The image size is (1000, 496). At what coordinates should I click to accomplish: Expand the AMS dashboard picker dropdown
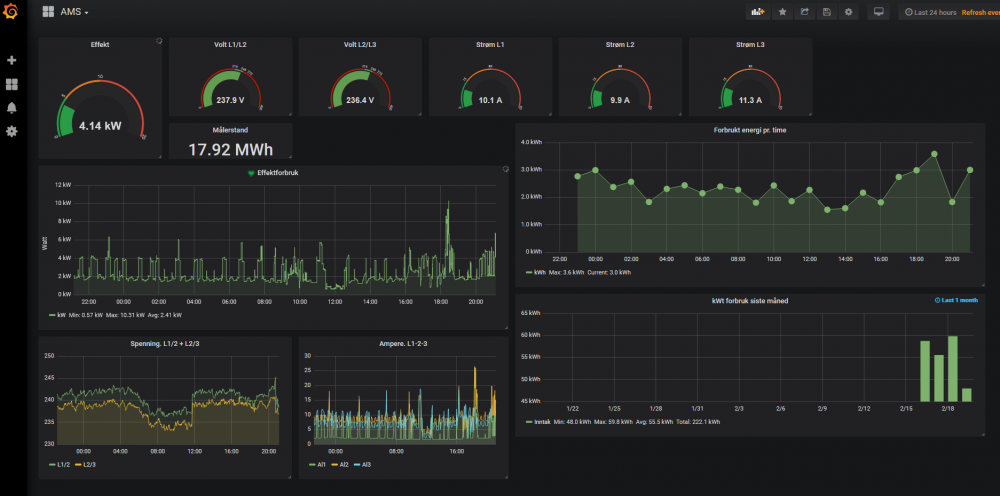74,12
